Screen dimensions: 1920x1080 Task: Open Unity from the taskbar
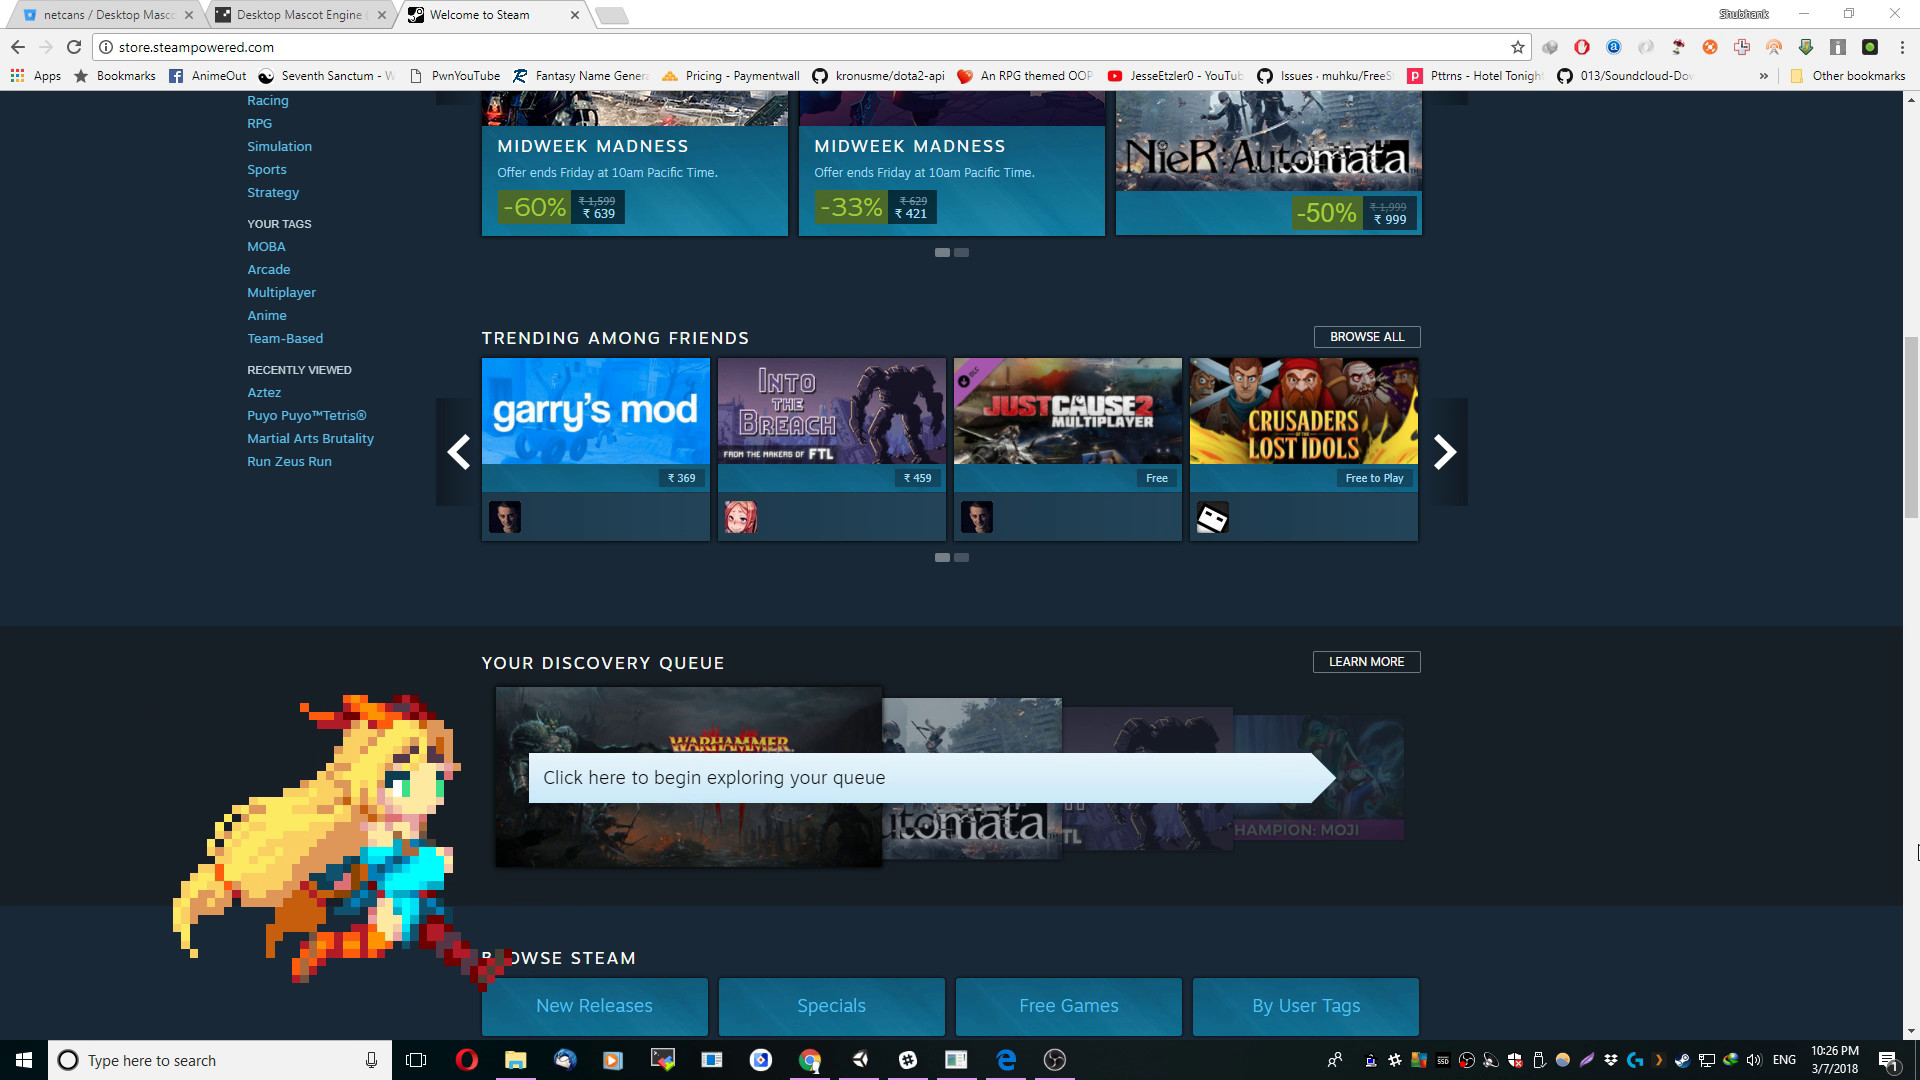pyautogui.click(x=858, y=1060)
